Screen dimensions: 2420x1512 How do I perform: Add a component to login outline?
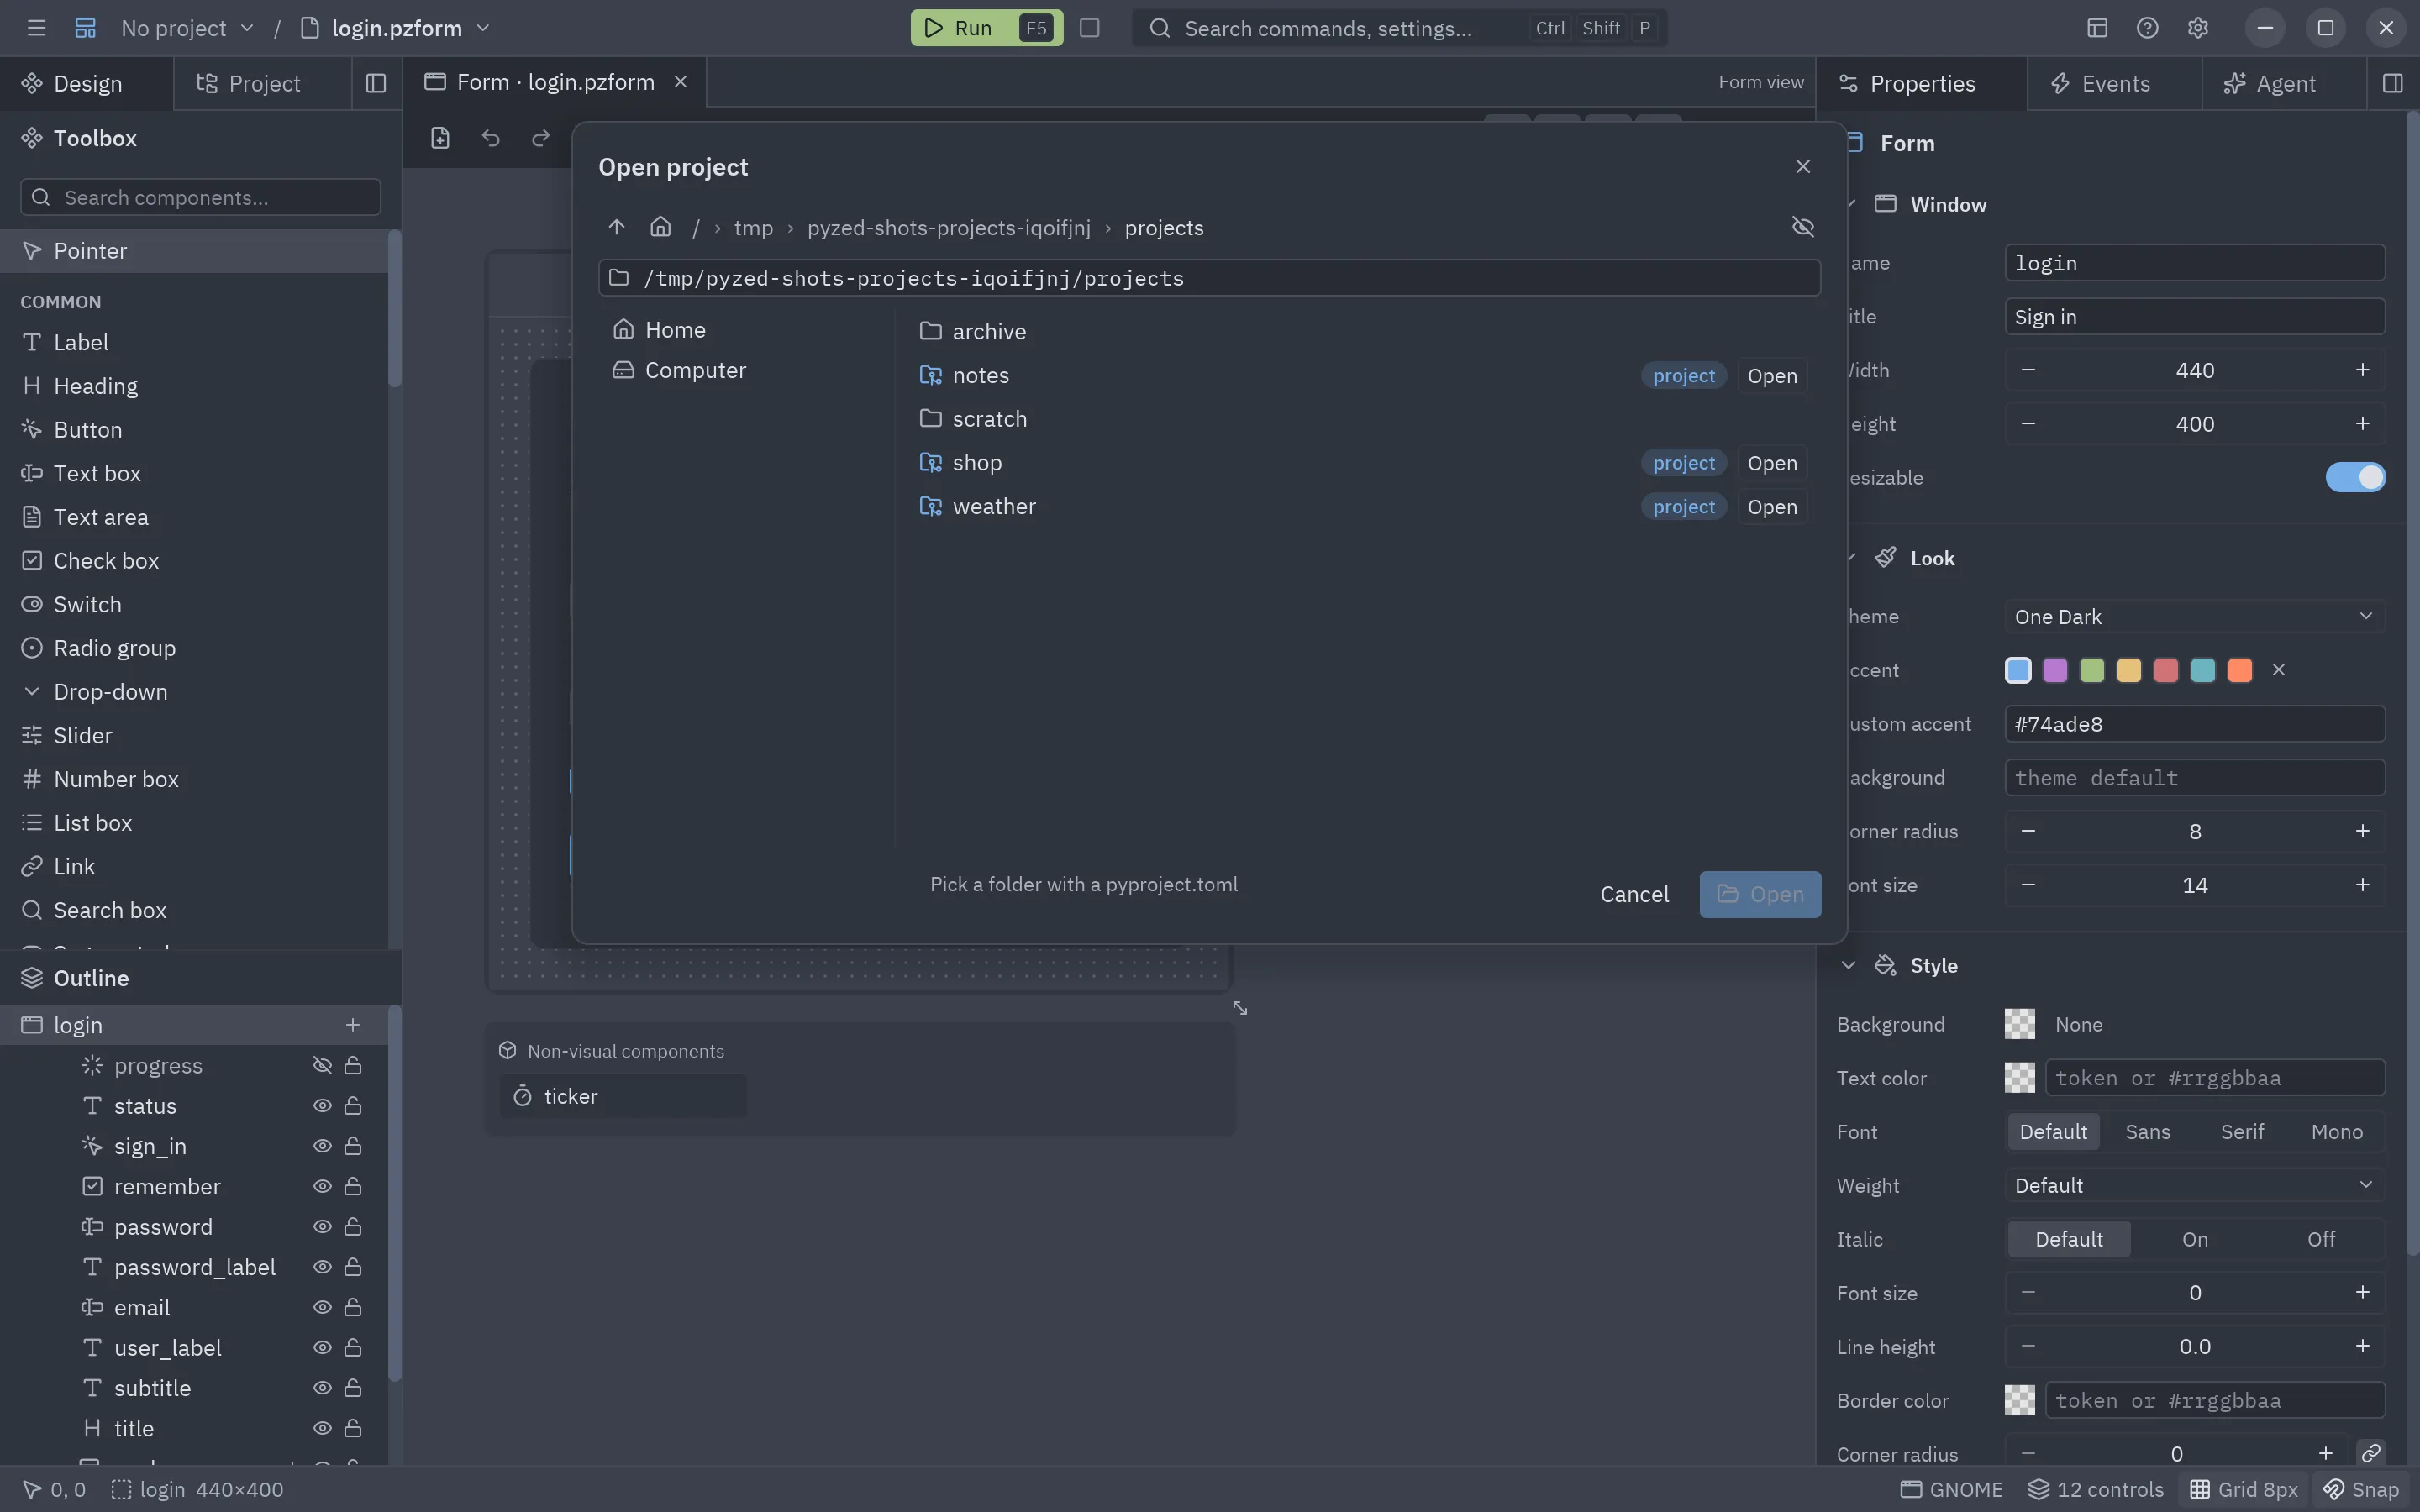352,1024
